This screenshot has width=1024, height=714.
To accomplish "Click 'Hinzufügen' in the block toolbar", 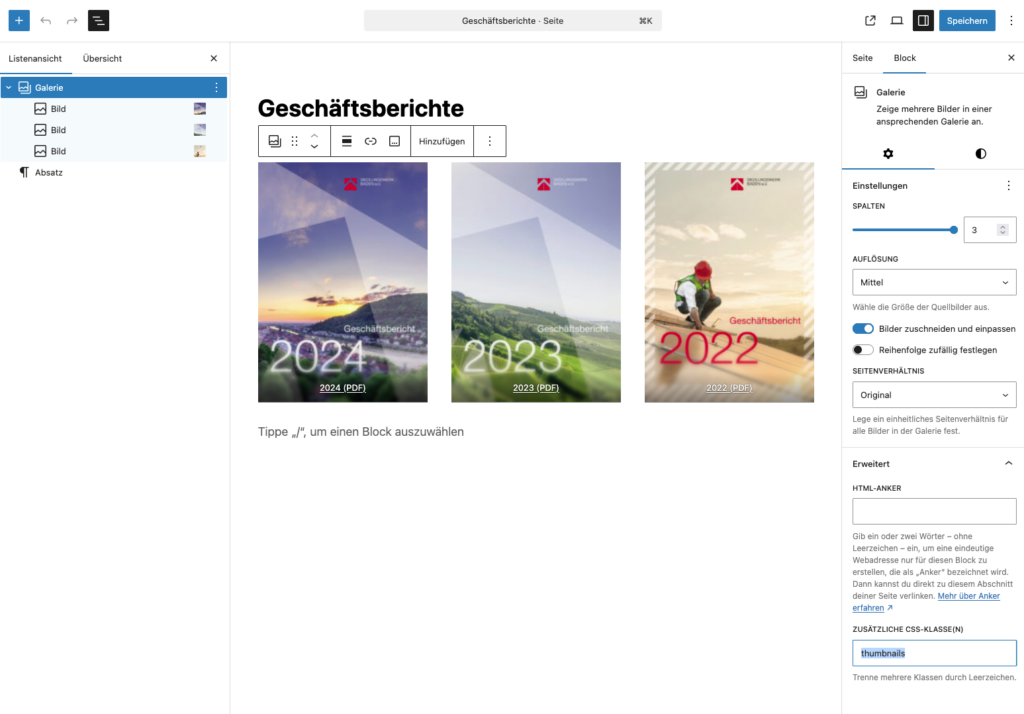I will click(x=442, y=141).
